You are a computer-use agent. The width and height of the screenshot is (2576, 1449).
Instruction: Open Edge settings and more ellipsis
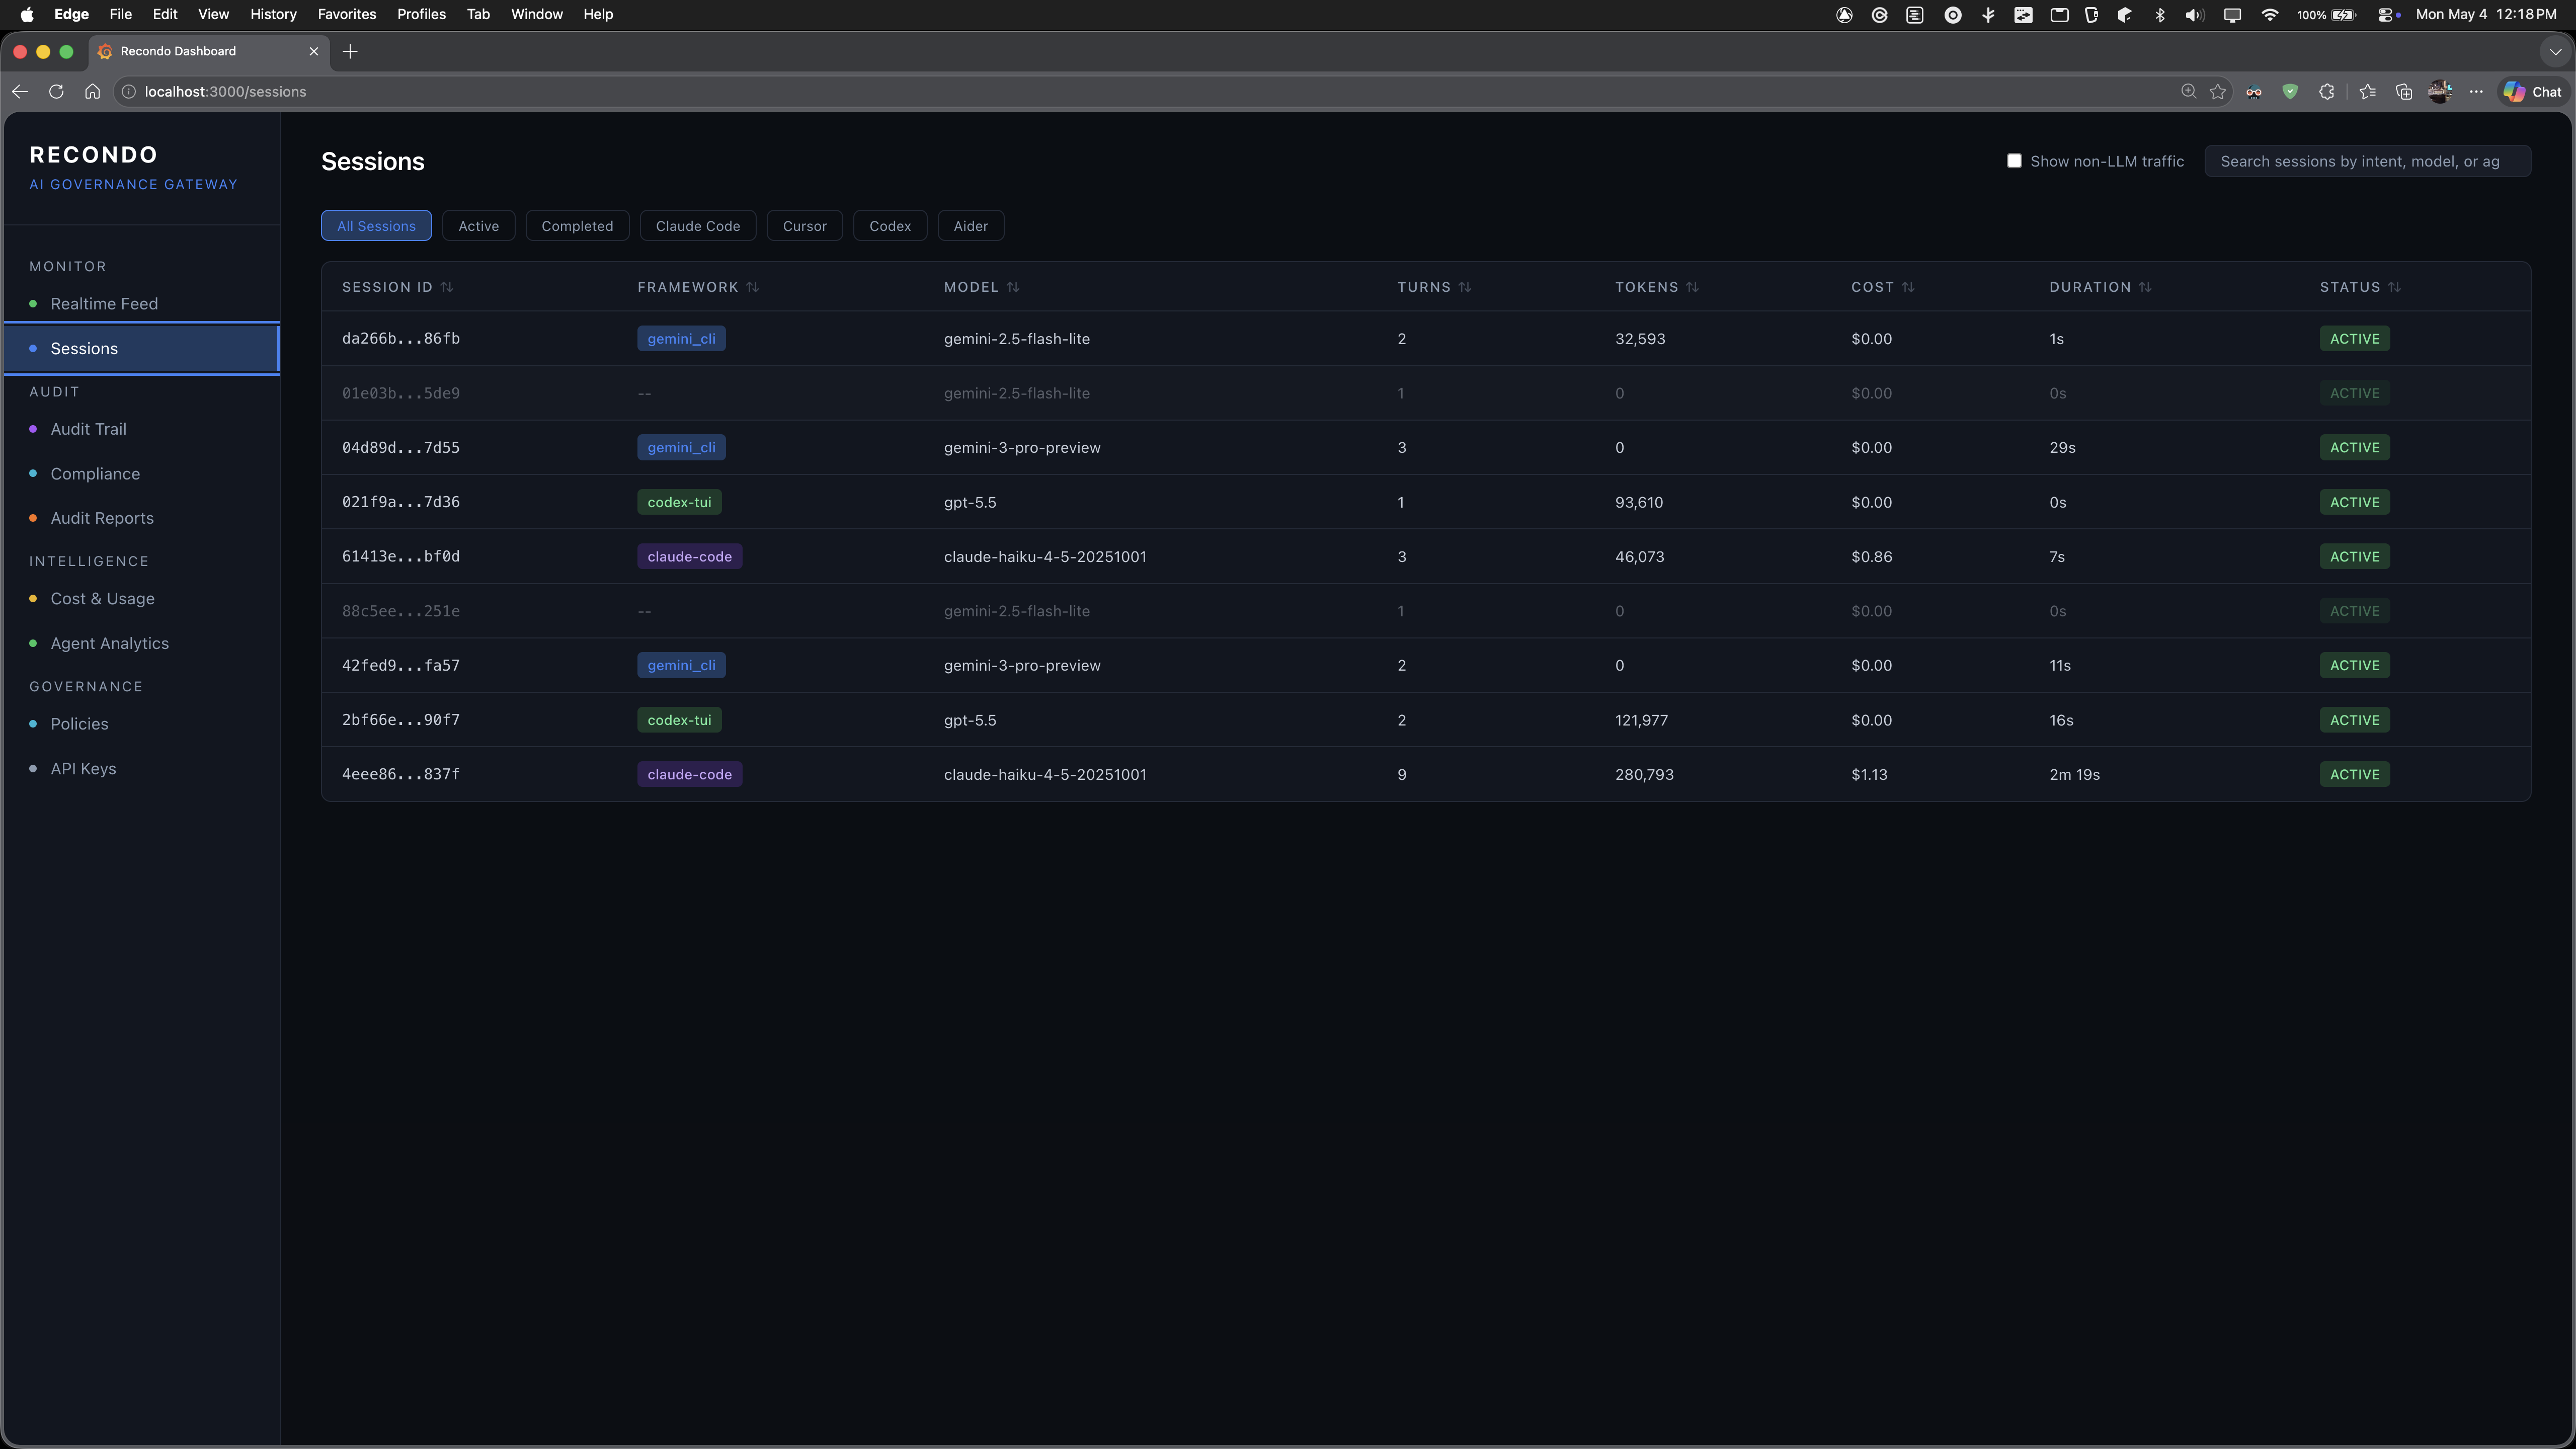[x=2476, y=91]
